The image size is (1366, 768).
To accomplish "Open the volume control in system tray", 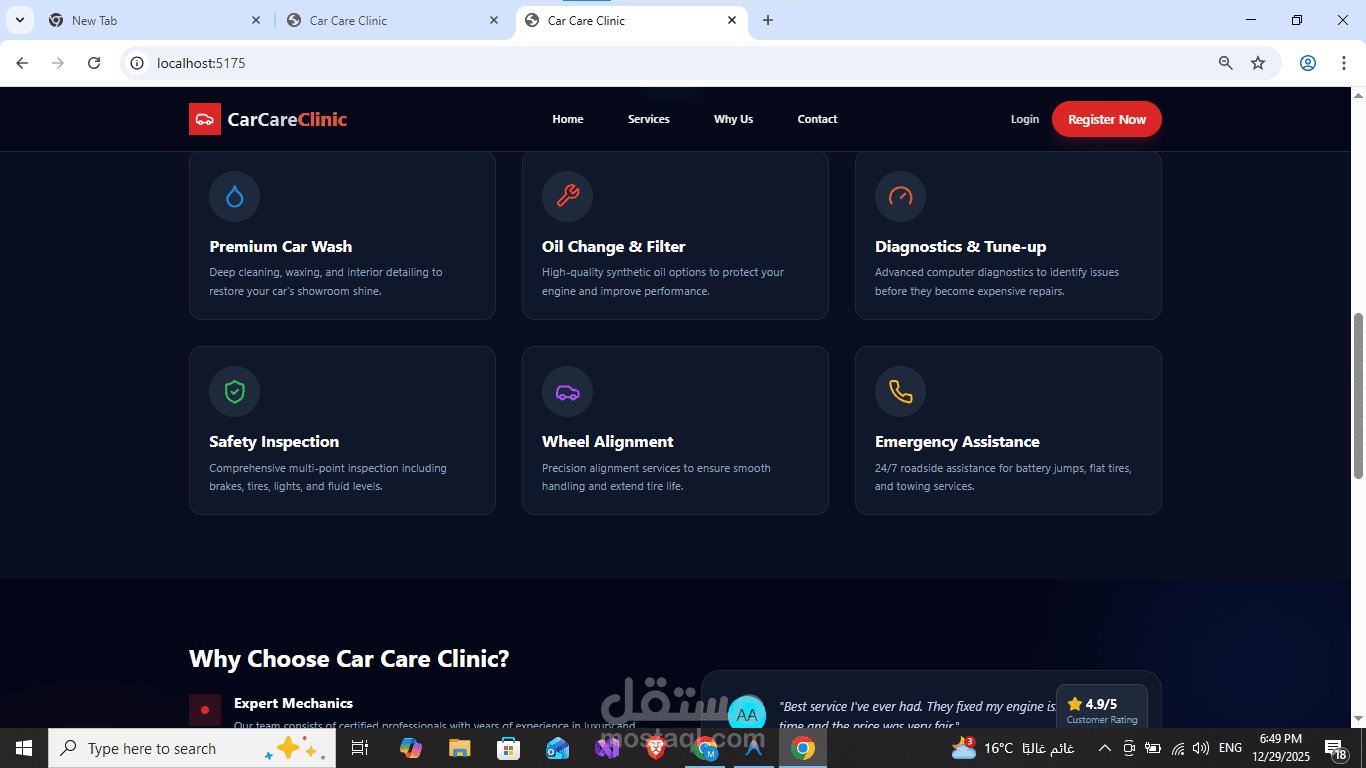I will (x=1201, y=748).
